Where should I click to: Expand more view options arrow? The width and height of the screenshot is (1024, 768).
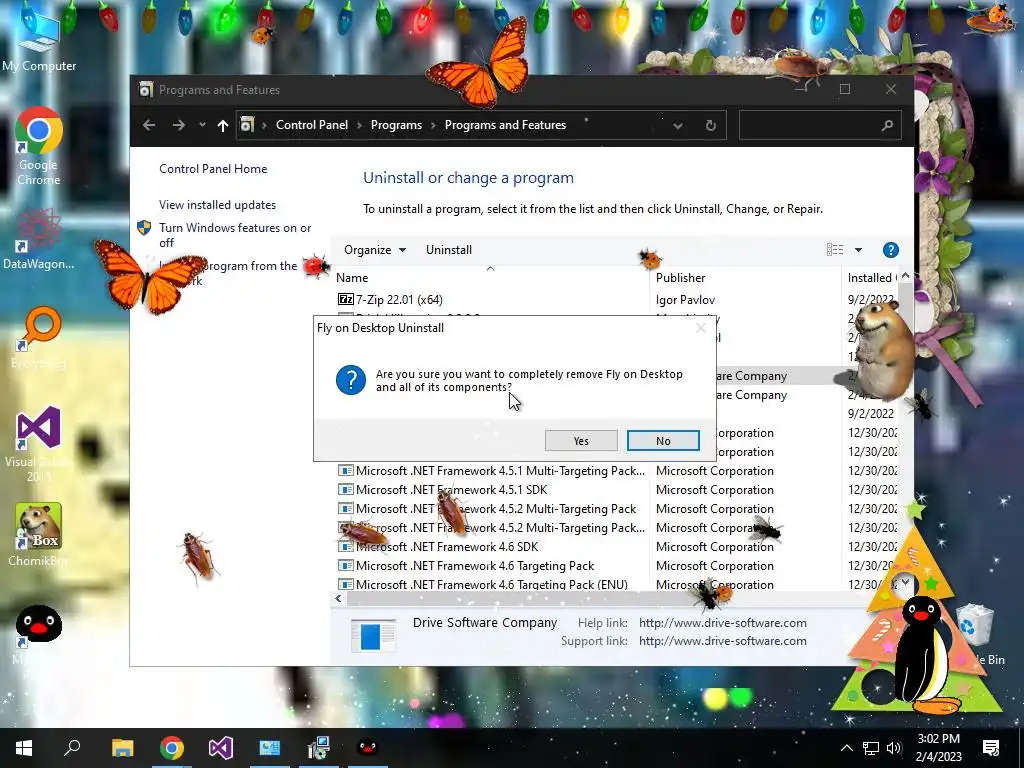(858, 250)
